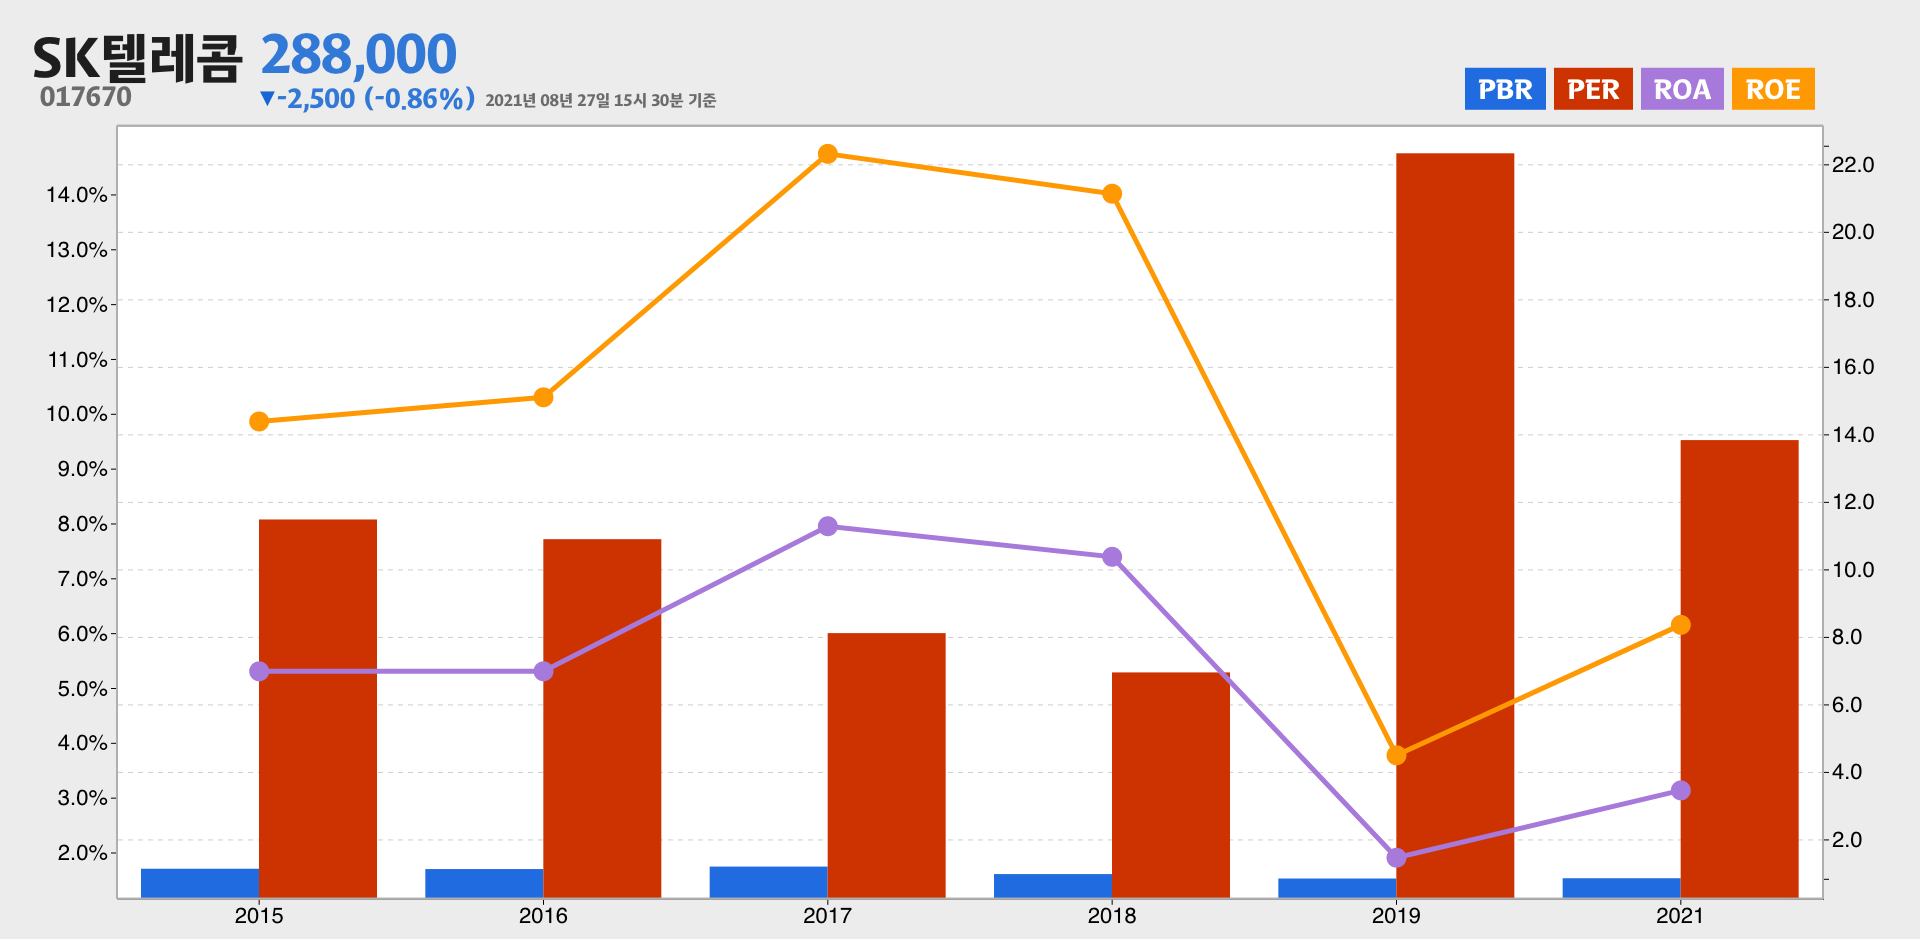Screen dimensions: 1920x939
Task: Toggle the PER legend button
Action: [x=1593, y=89]
